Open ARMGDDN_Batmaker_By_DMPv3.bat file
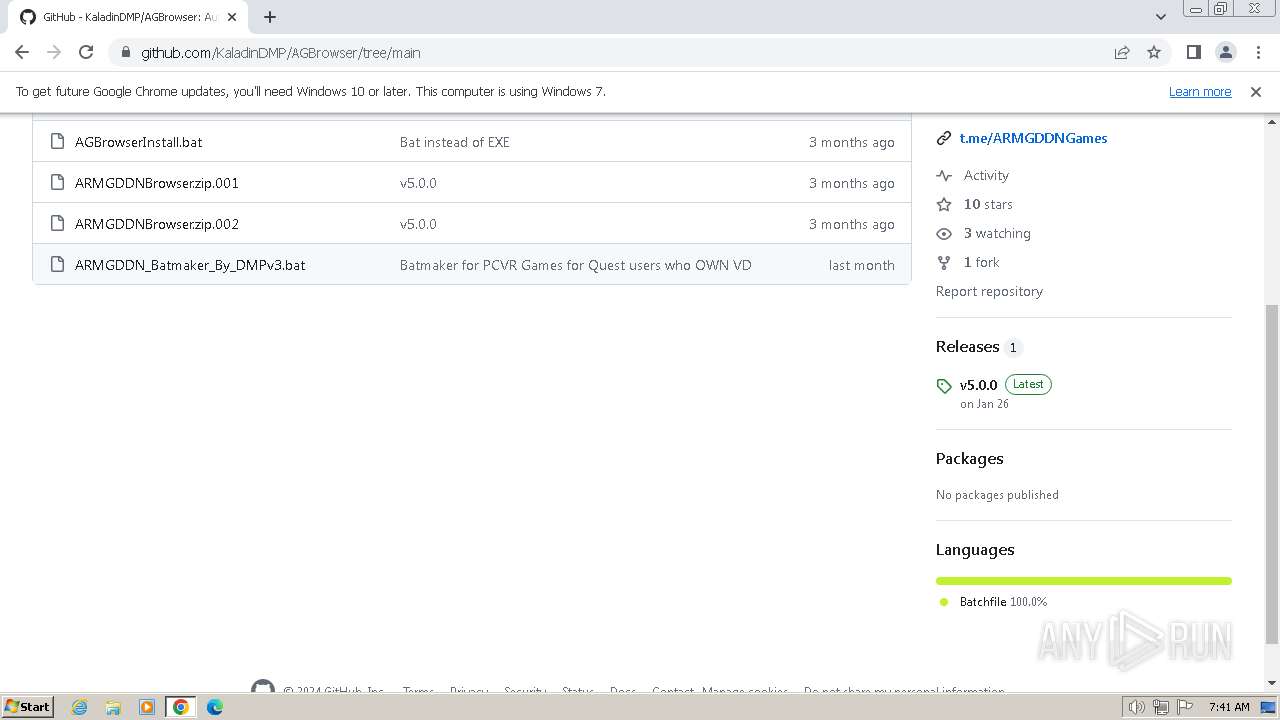This screenshot has height=720, width=1280. tap(190, 265)
